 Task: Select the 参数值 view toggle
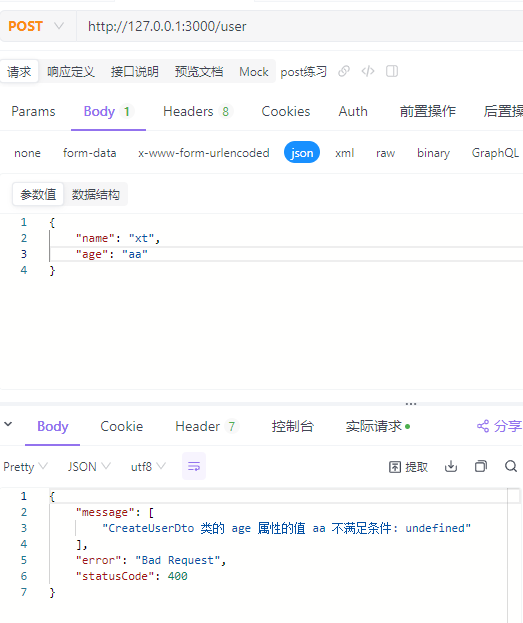38,194
